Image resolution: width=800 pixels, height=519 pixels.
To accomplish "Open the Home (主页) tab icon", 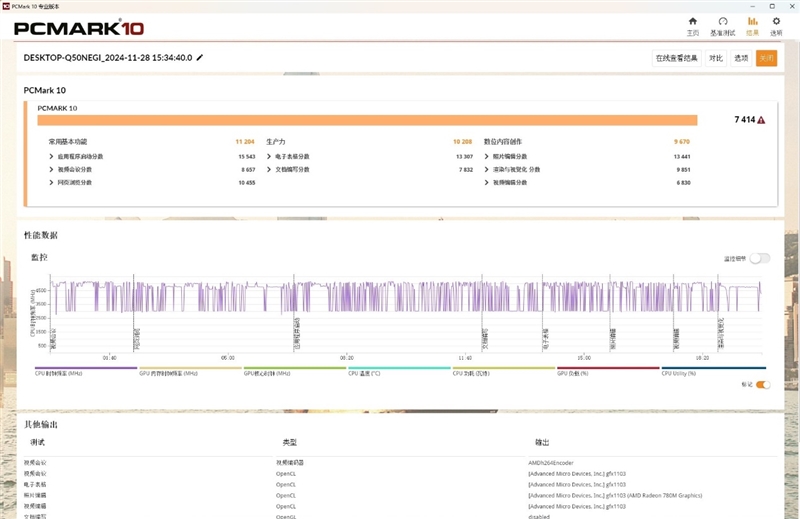I will pyautogui.click(x=693, y=22).
